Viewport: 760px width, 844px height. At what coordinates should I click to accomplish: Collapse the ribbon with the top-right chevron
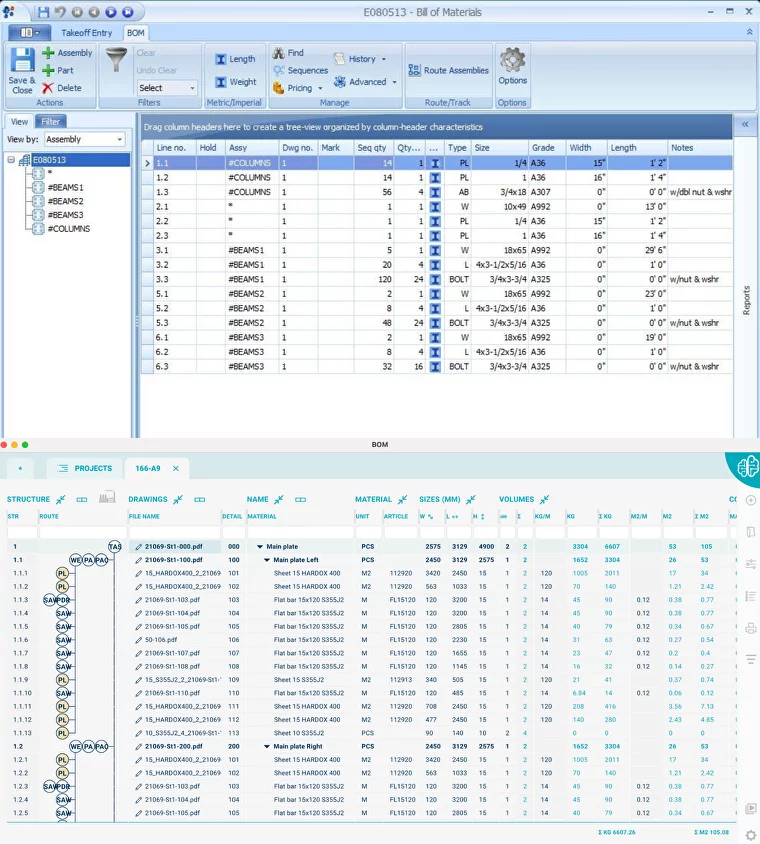(x=749, y=32)
